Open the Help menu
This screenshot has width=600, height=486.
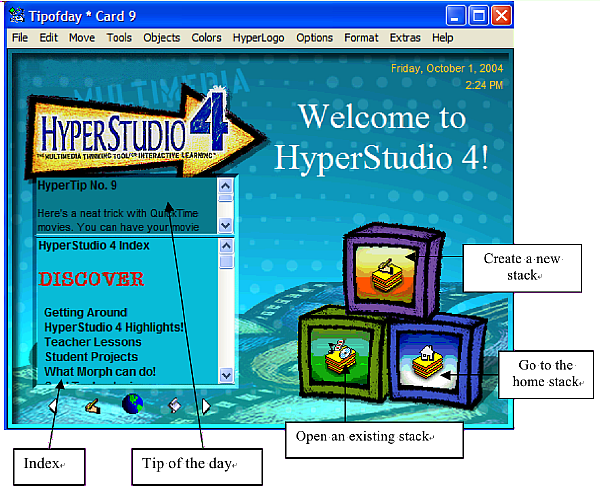point(442,38)
